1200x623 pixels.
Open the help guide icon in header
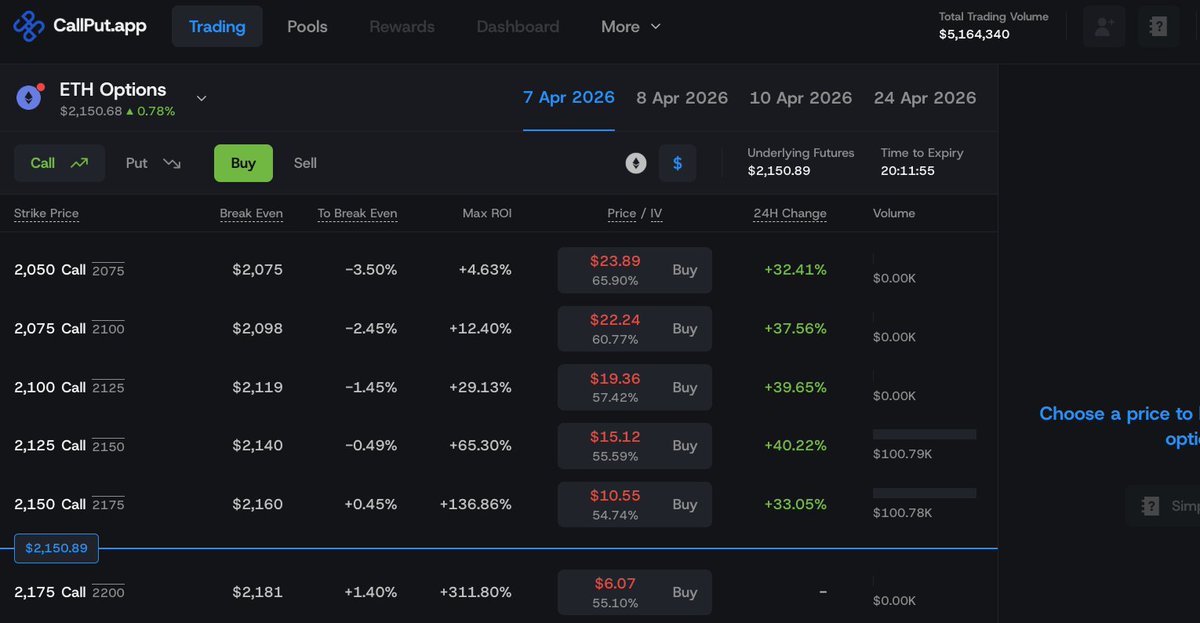pos(1158,27)
